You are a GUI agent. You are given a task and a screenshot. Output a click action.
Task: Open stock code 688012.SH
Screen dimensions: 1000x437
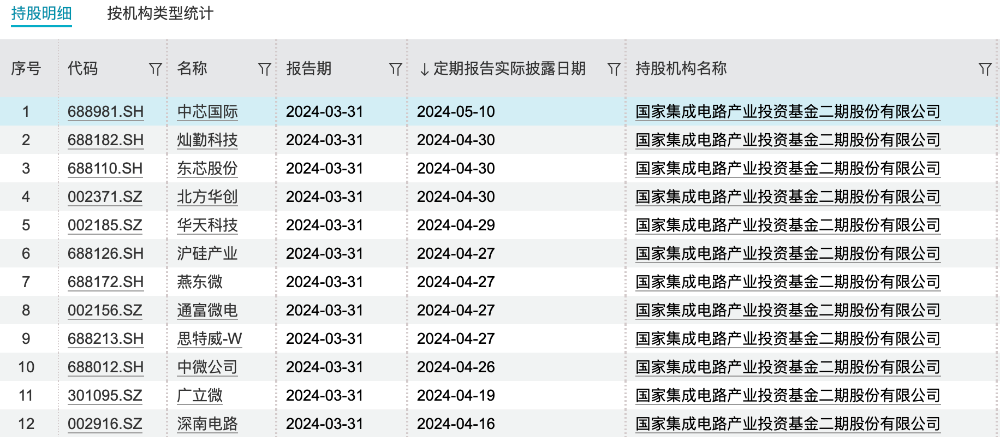106,367
